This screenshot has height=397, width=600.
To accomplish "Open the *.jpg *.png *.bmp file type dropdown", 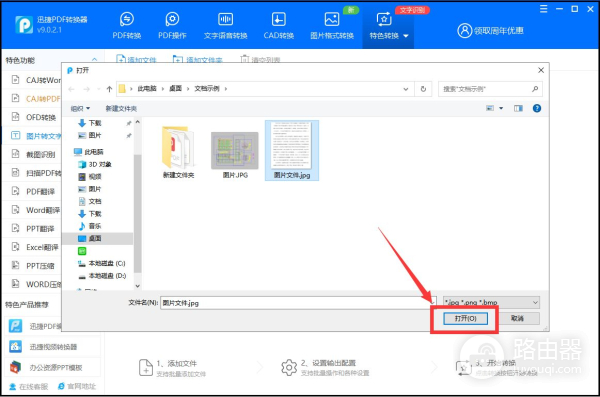I will click(x=491, y=302).
